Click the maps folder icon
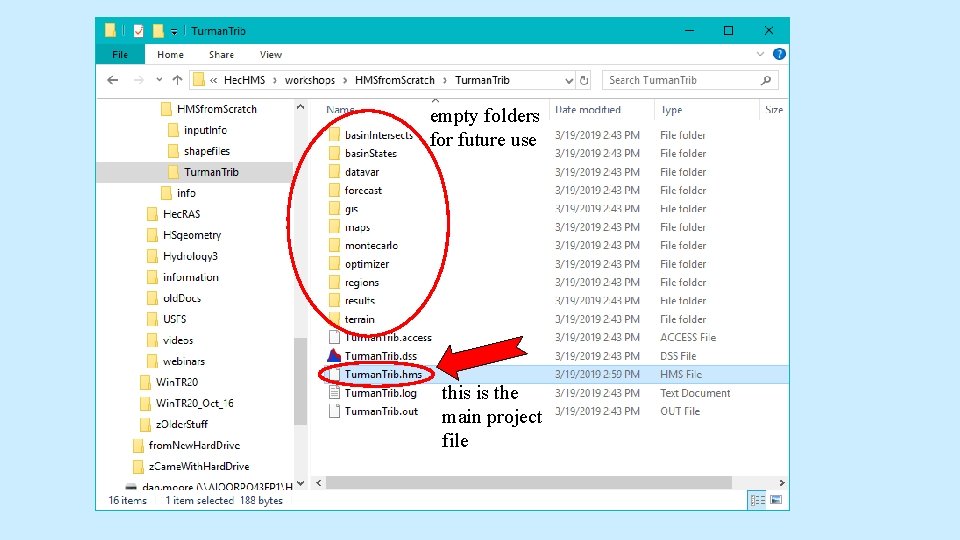960x540 pixels. [334, 227]
